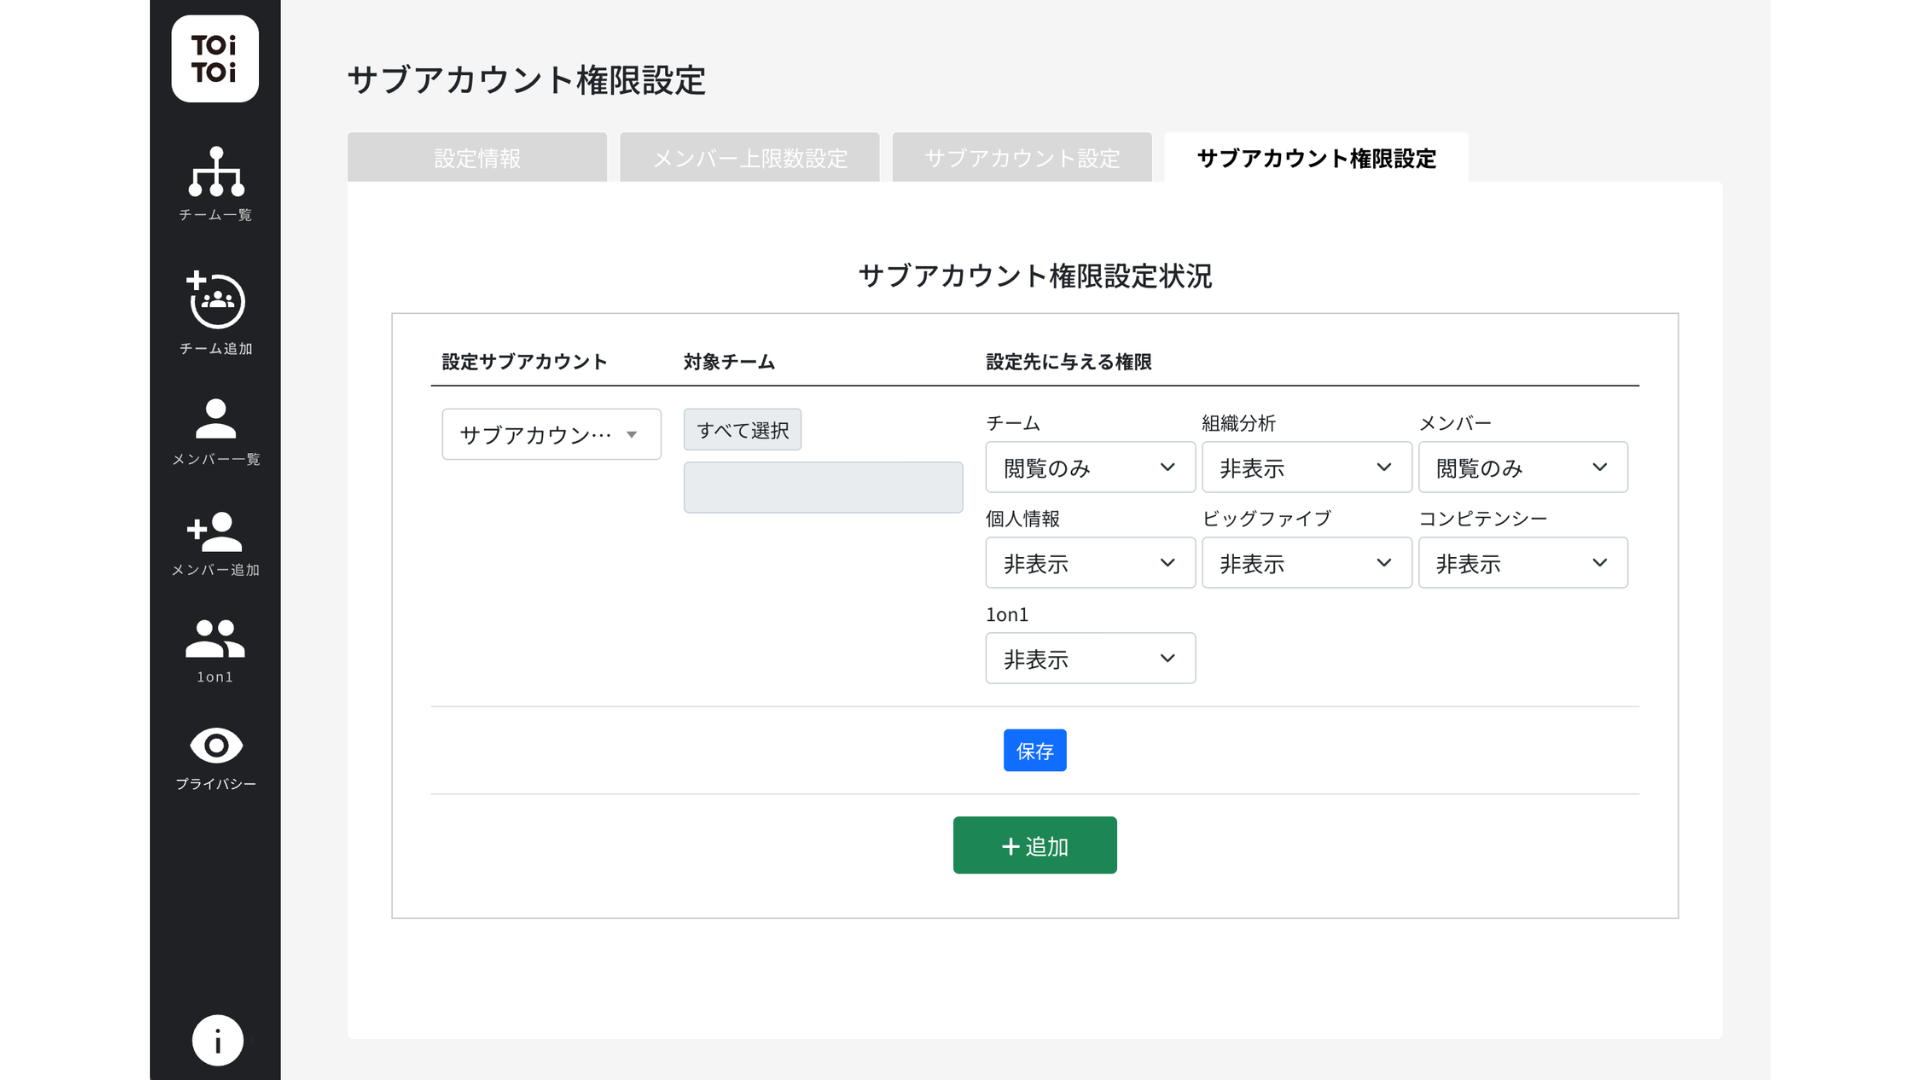Click the 個人情報 label
This screenshot has width=1920, height=1080.
coord(1023,518)
